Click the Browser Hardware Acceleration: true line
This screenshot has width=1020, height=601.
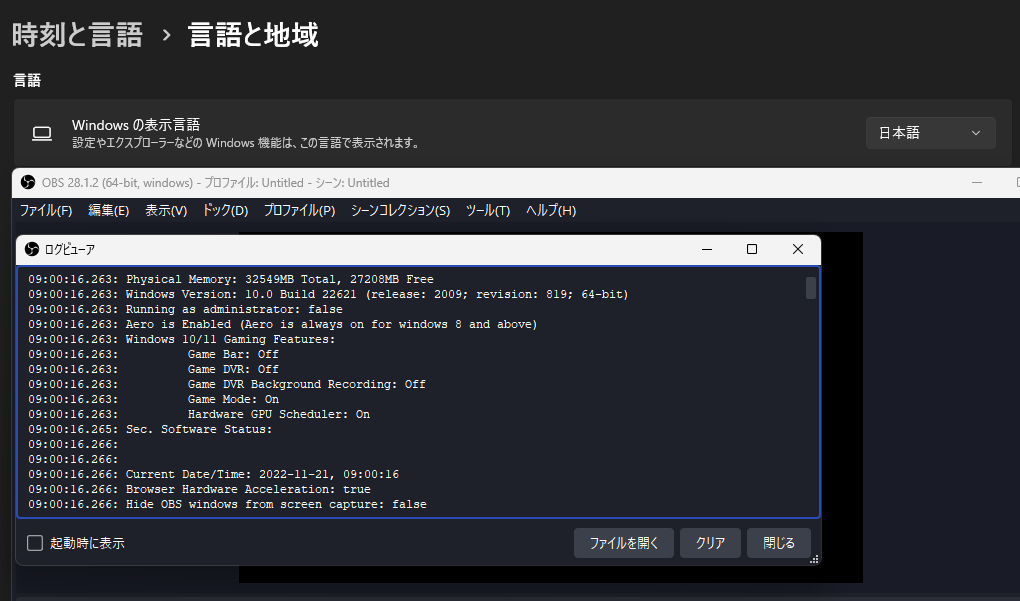click(200, 489)
